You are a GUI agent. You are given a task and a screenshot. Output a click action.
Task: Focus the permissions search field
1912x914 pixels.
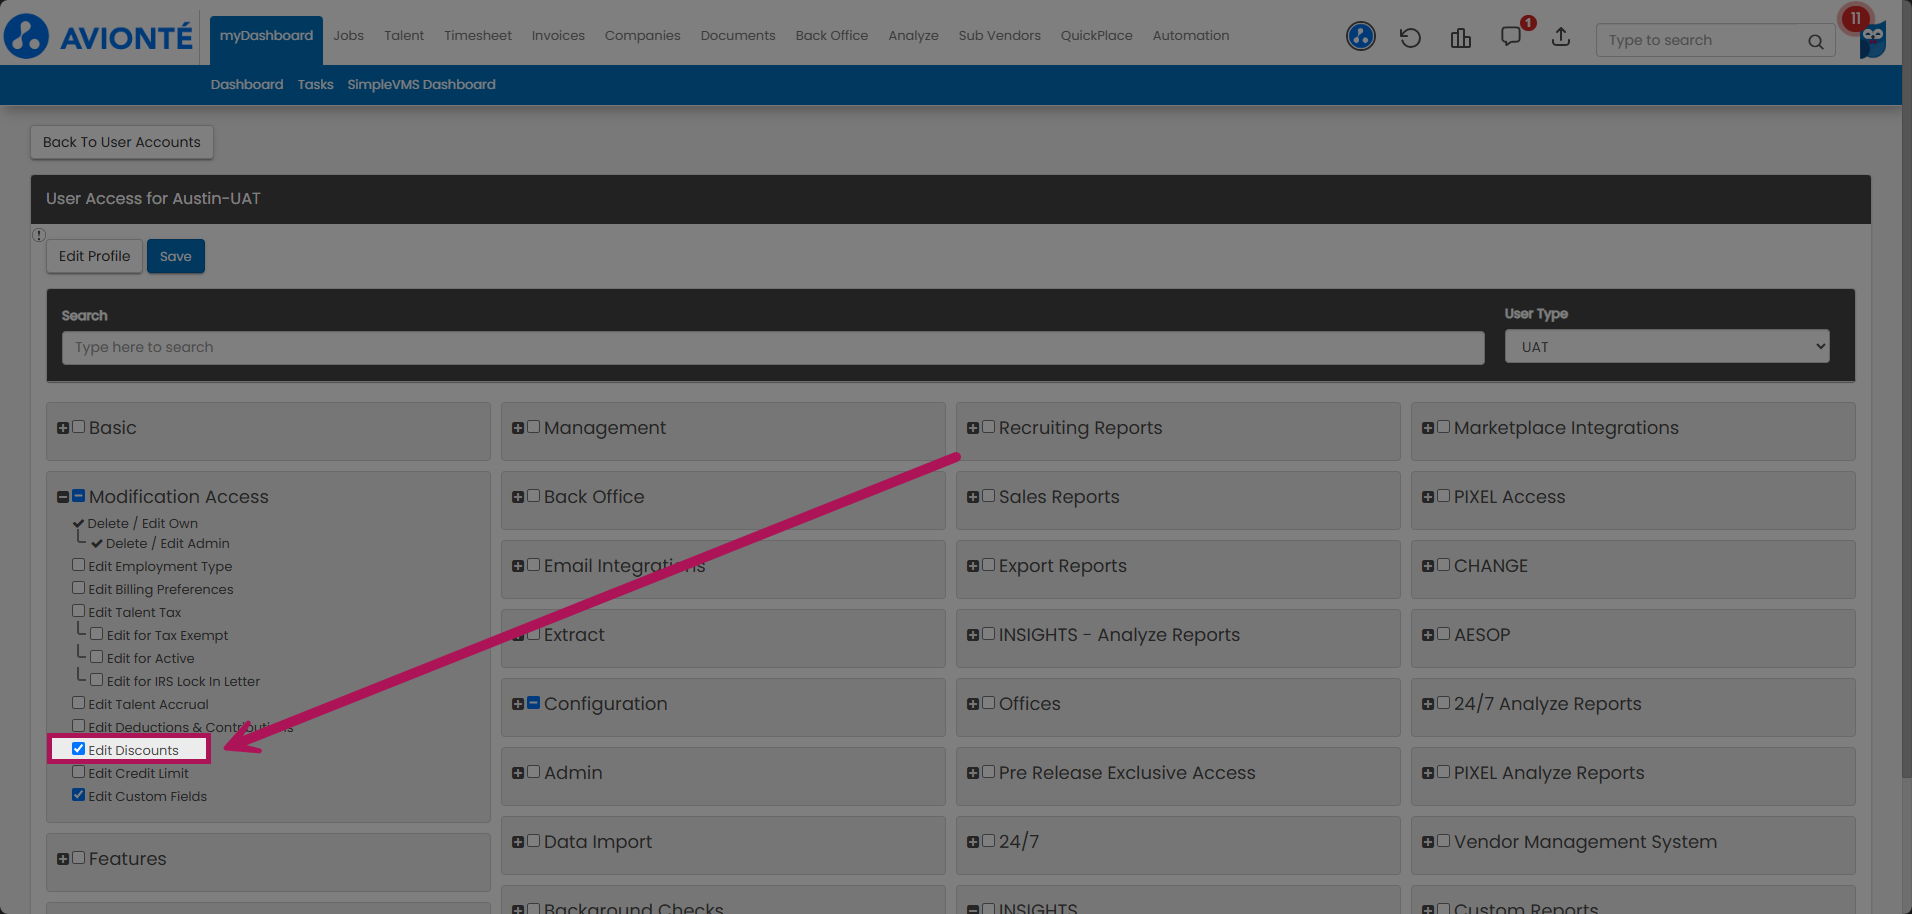point(773,348)
